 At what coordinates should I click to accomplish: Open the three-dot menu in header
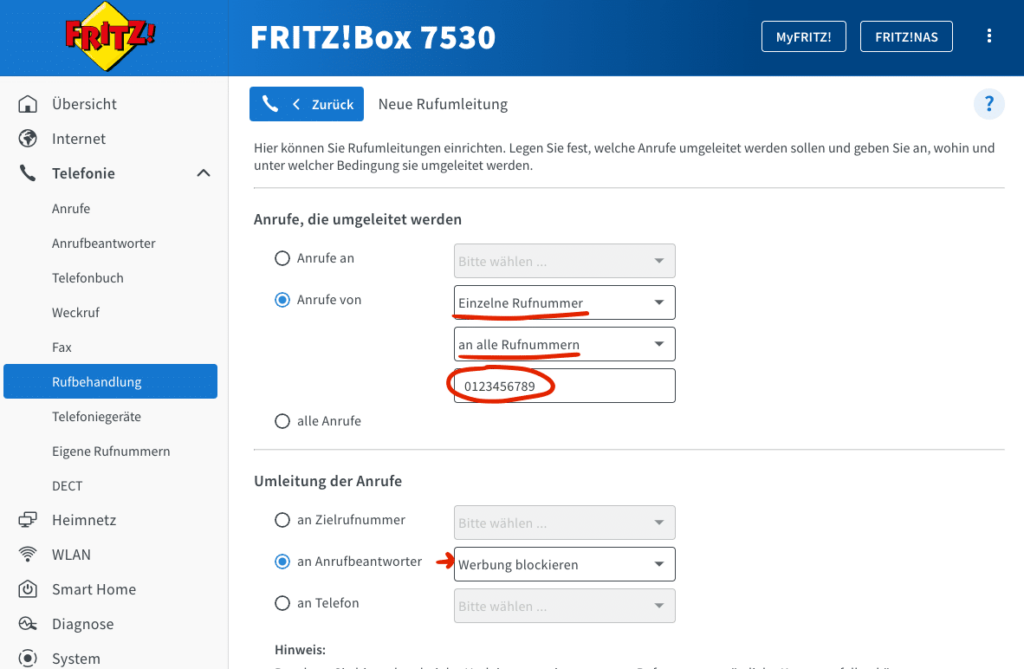tap(989, 37)
